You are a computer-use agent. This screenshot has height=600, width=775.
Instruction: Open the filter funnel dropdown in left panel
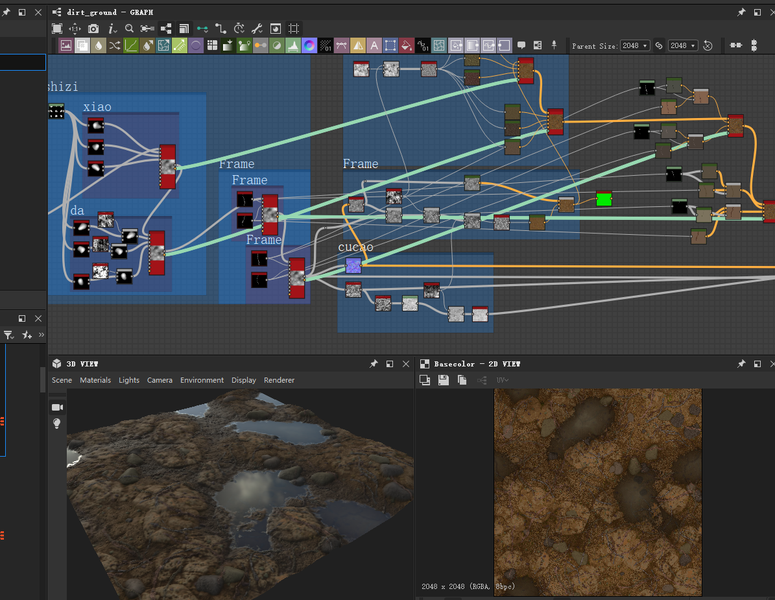click(x=9, y=335)
